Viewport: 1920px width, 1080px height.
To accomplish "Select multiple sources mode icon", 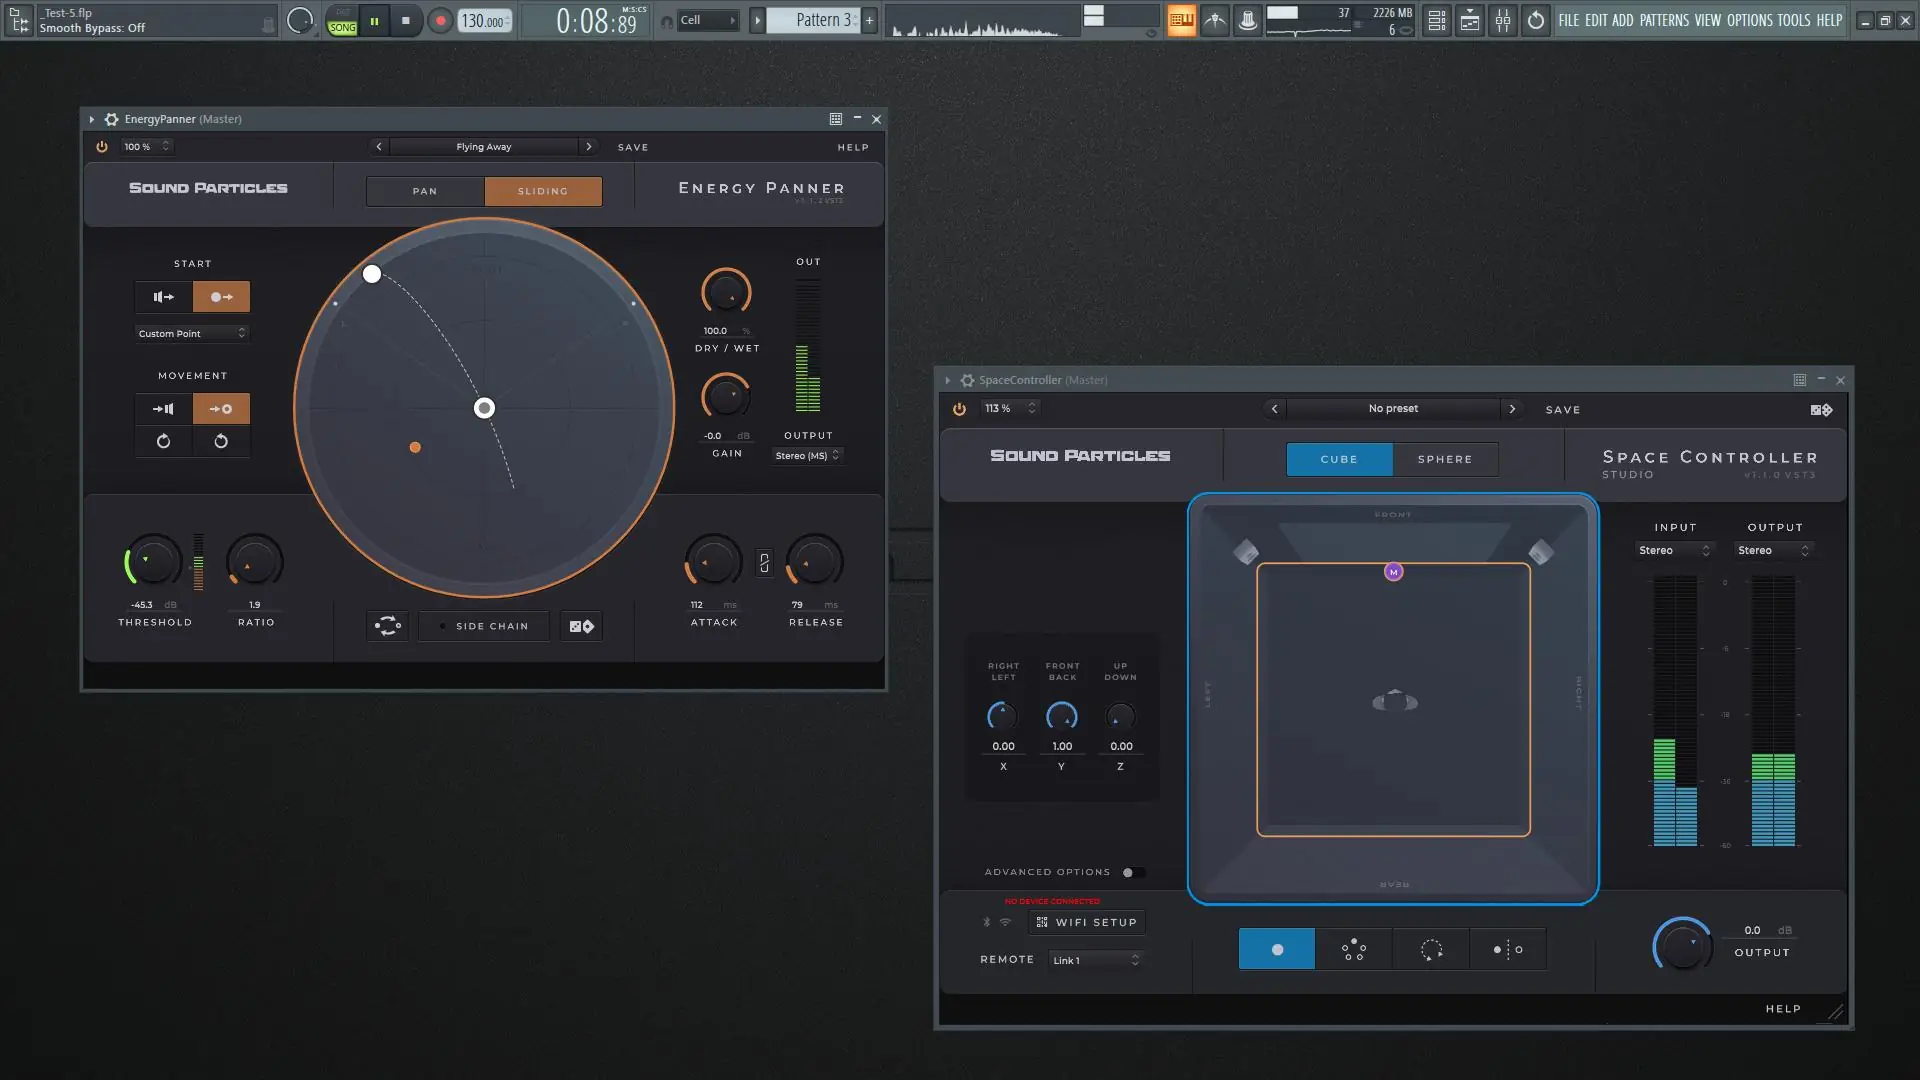I will 1353,949.
